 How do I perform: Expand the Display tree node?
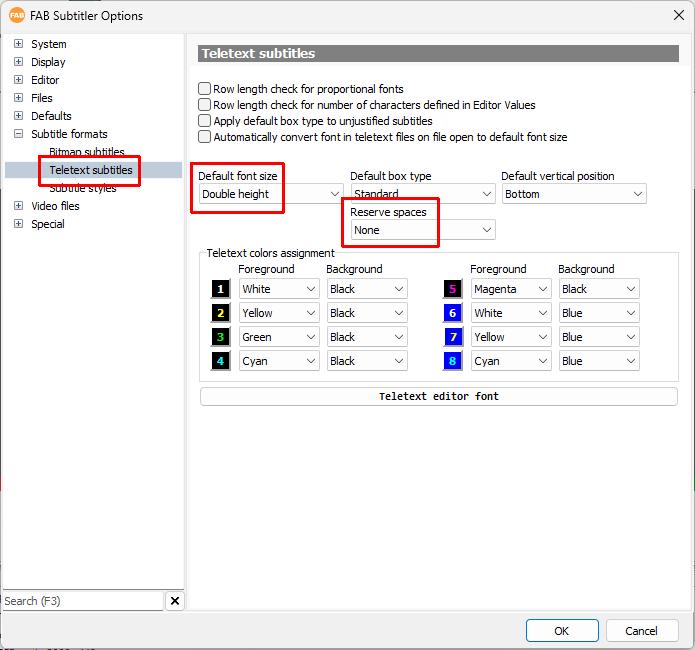click(x=18, y=62)
